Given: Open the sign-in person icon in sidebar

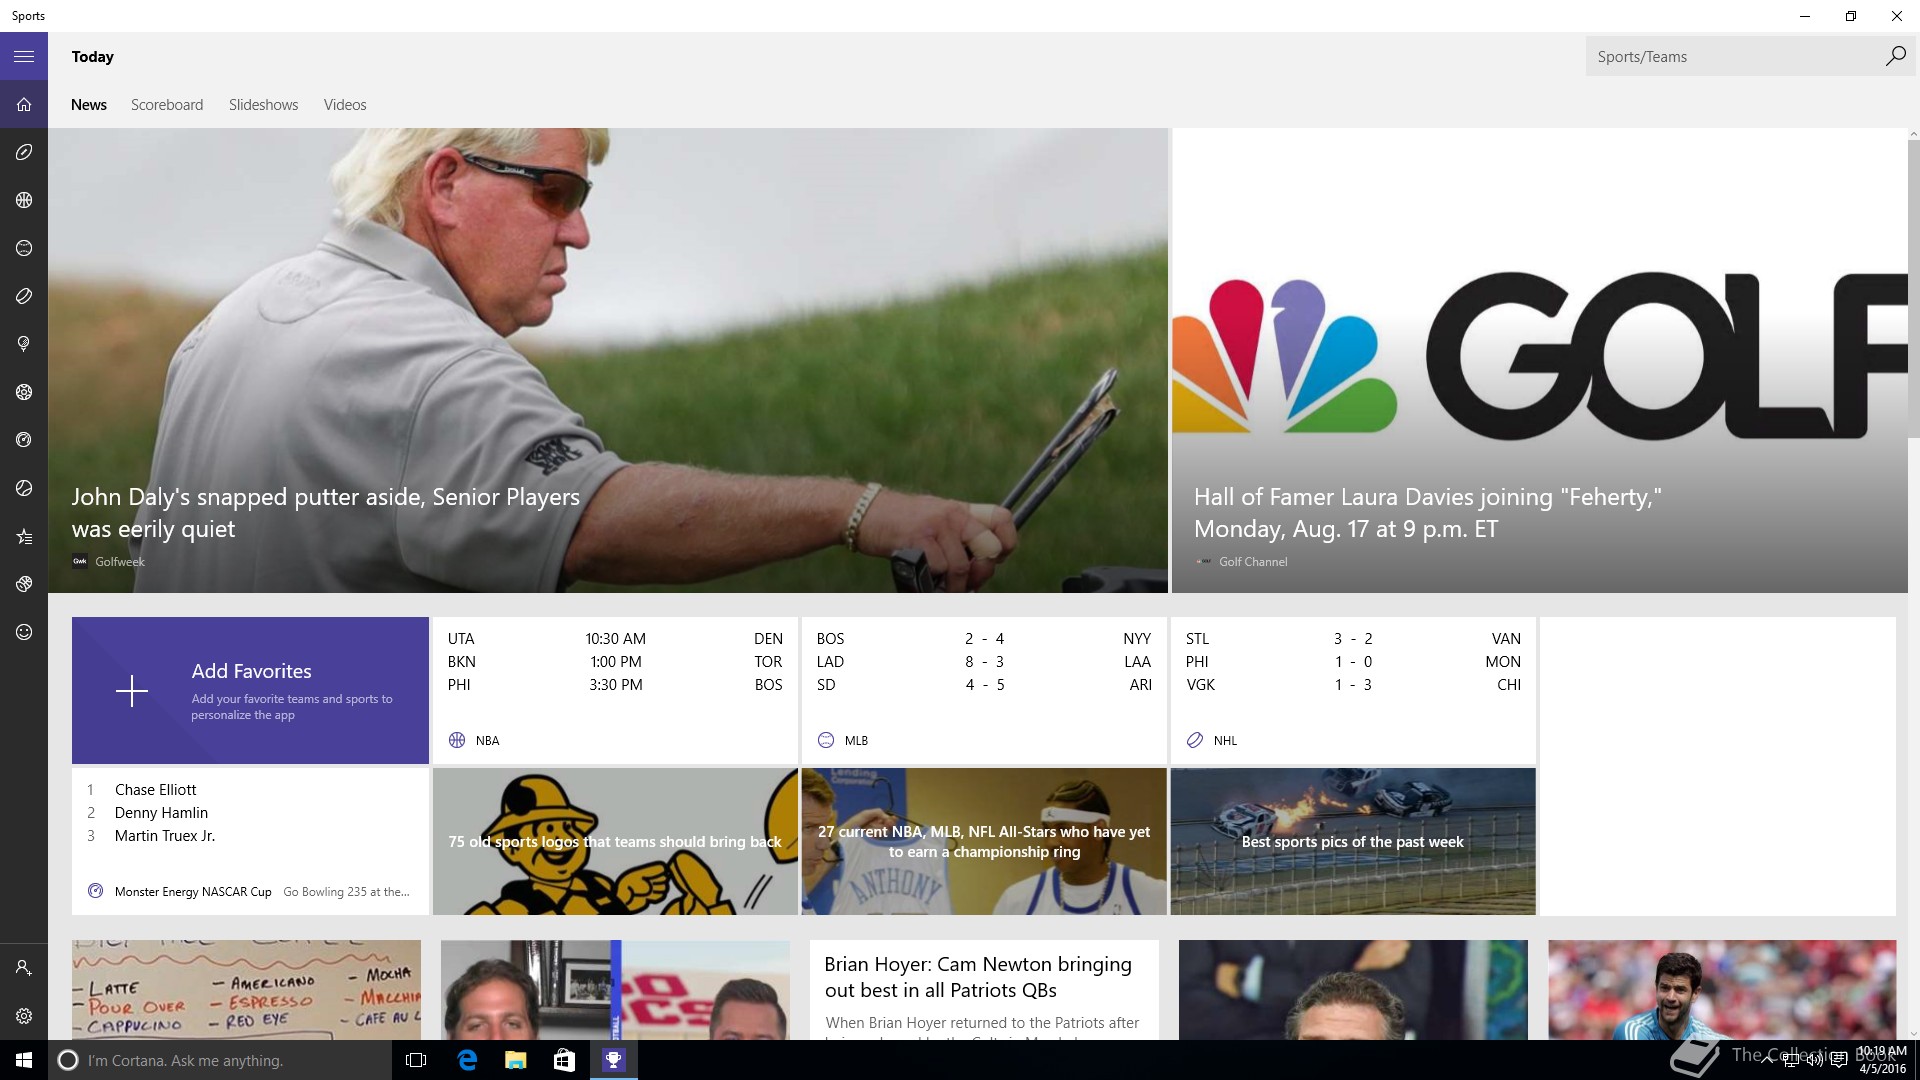Looking at the screenshot, I should (x=24, y=968).
